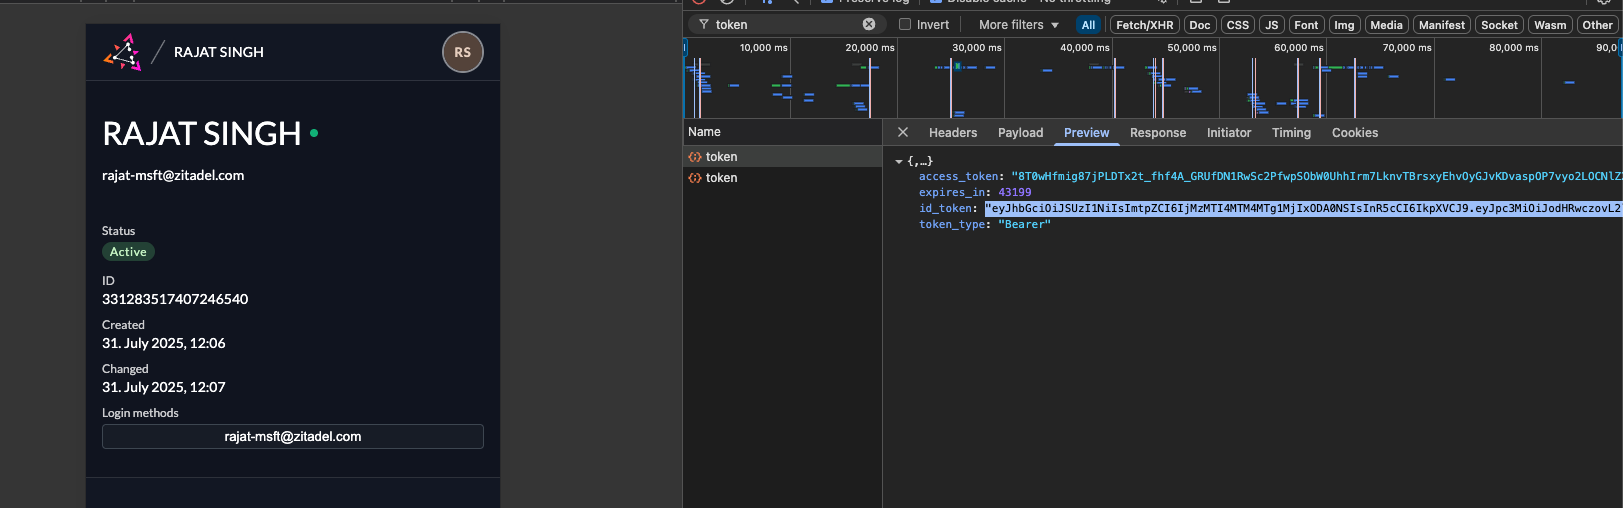Toggle the Media type filter
The image size is (1623, 508).
tap(1386, 25)
